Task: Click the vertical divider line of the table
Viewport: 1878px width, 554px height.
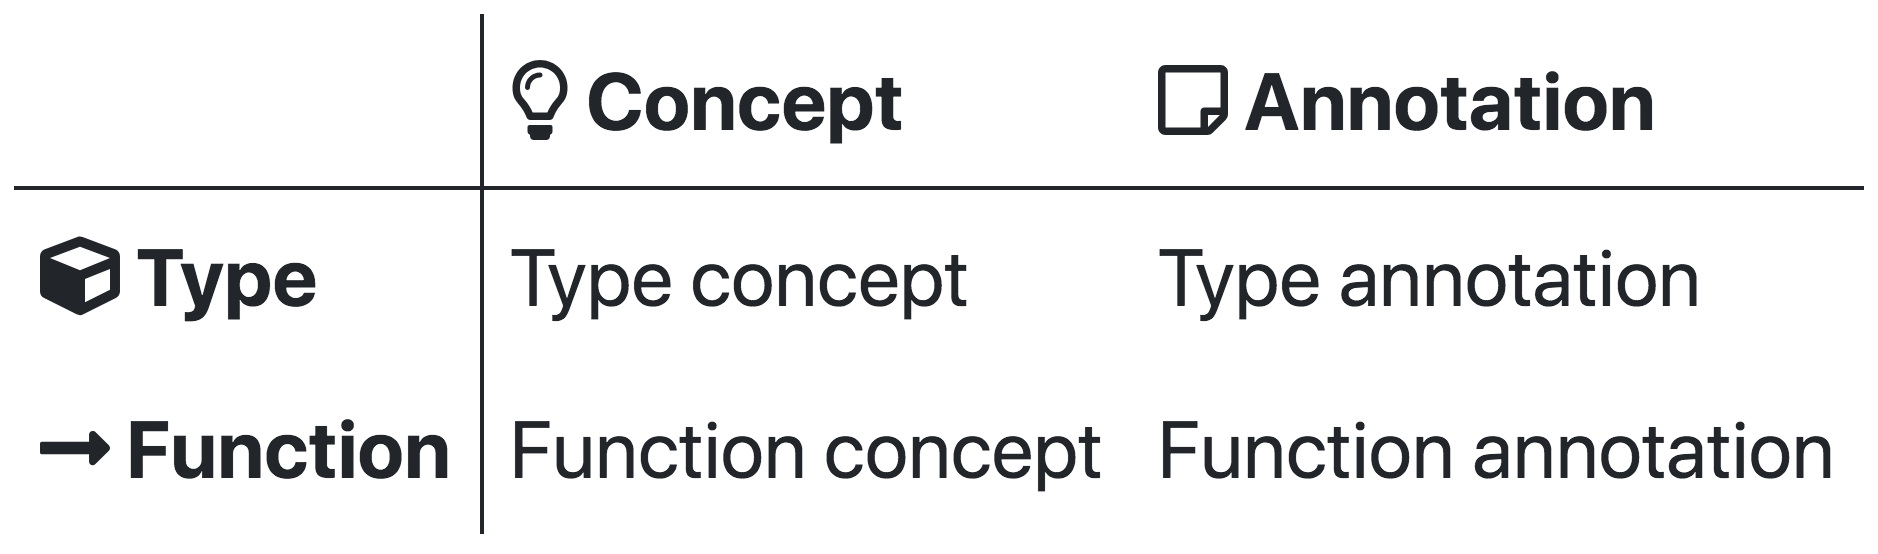Action: [482, 274]
